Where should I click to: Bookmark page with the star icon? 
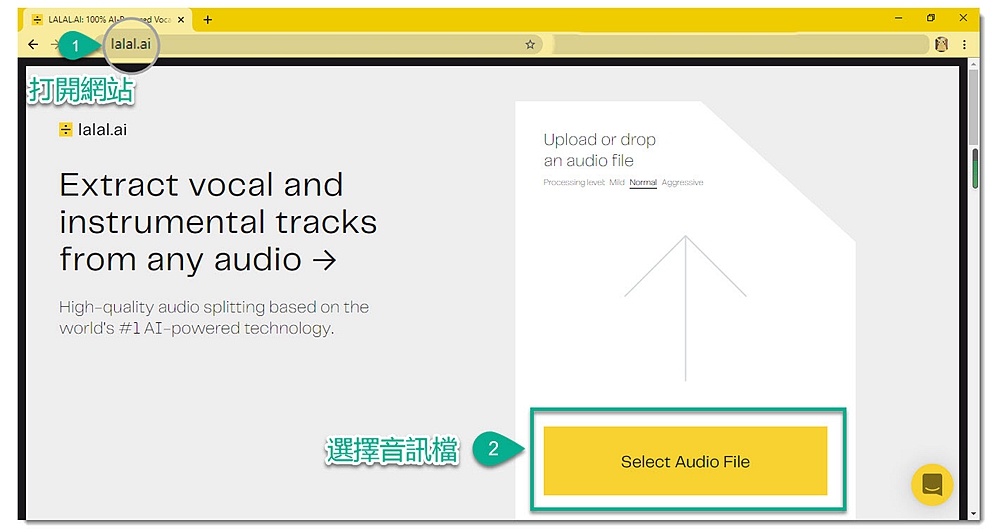click(x=530, y=44)
